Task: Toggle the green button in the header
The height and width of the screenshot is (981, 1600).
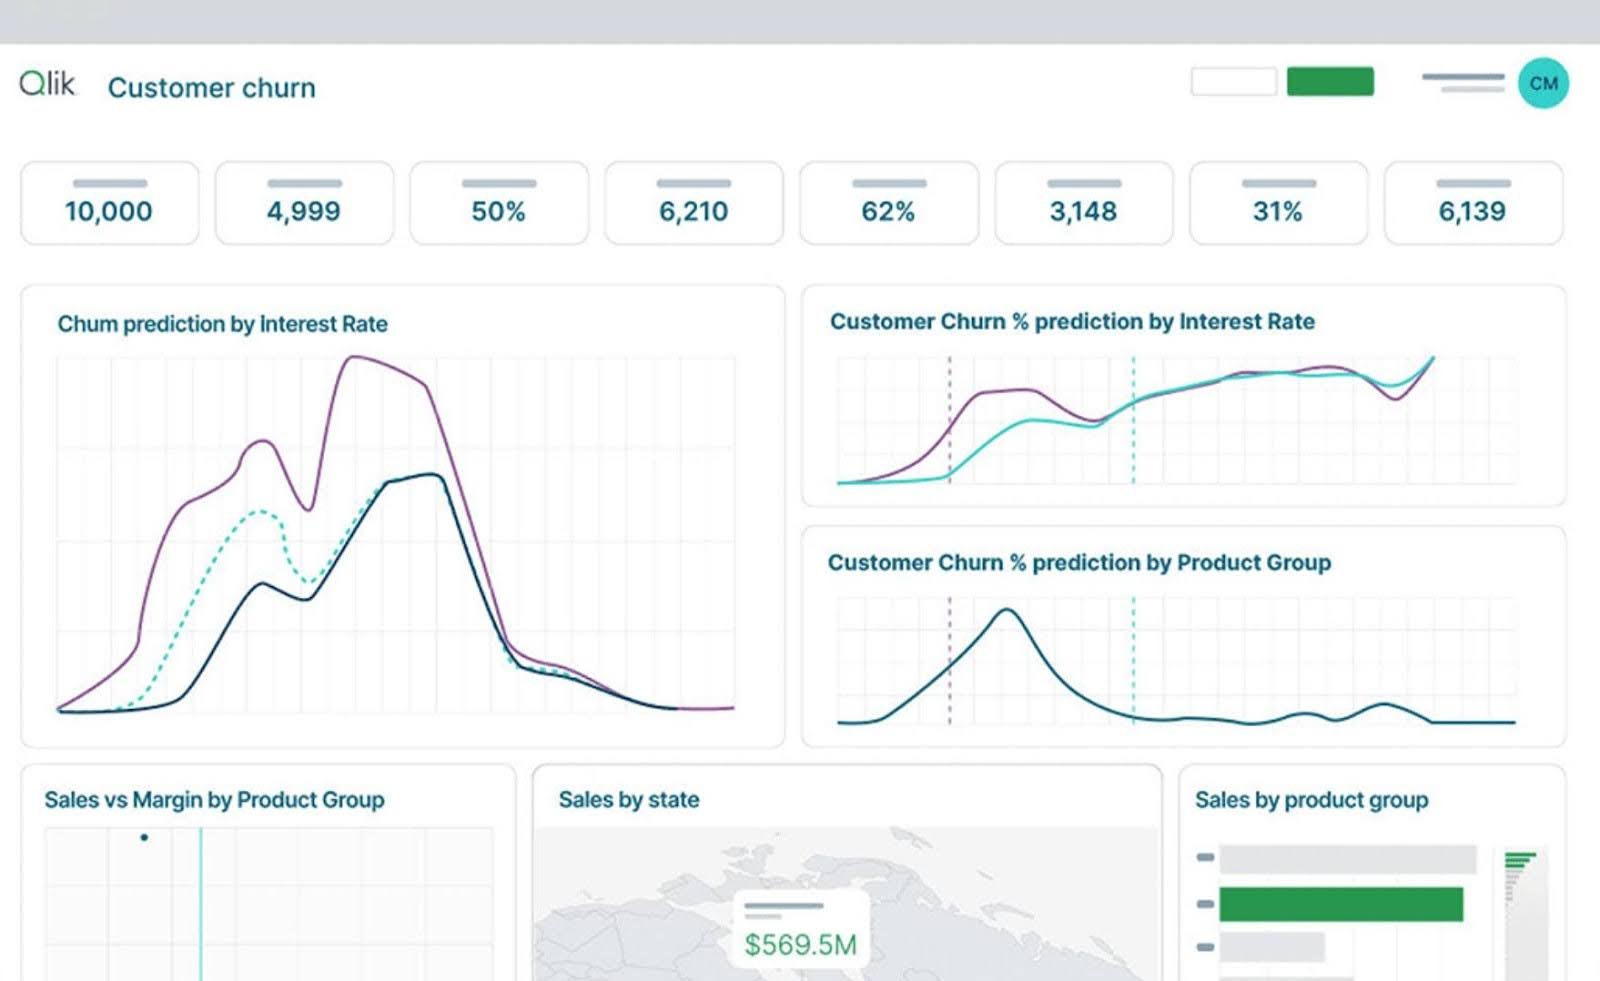Action: pos(1329,81)
